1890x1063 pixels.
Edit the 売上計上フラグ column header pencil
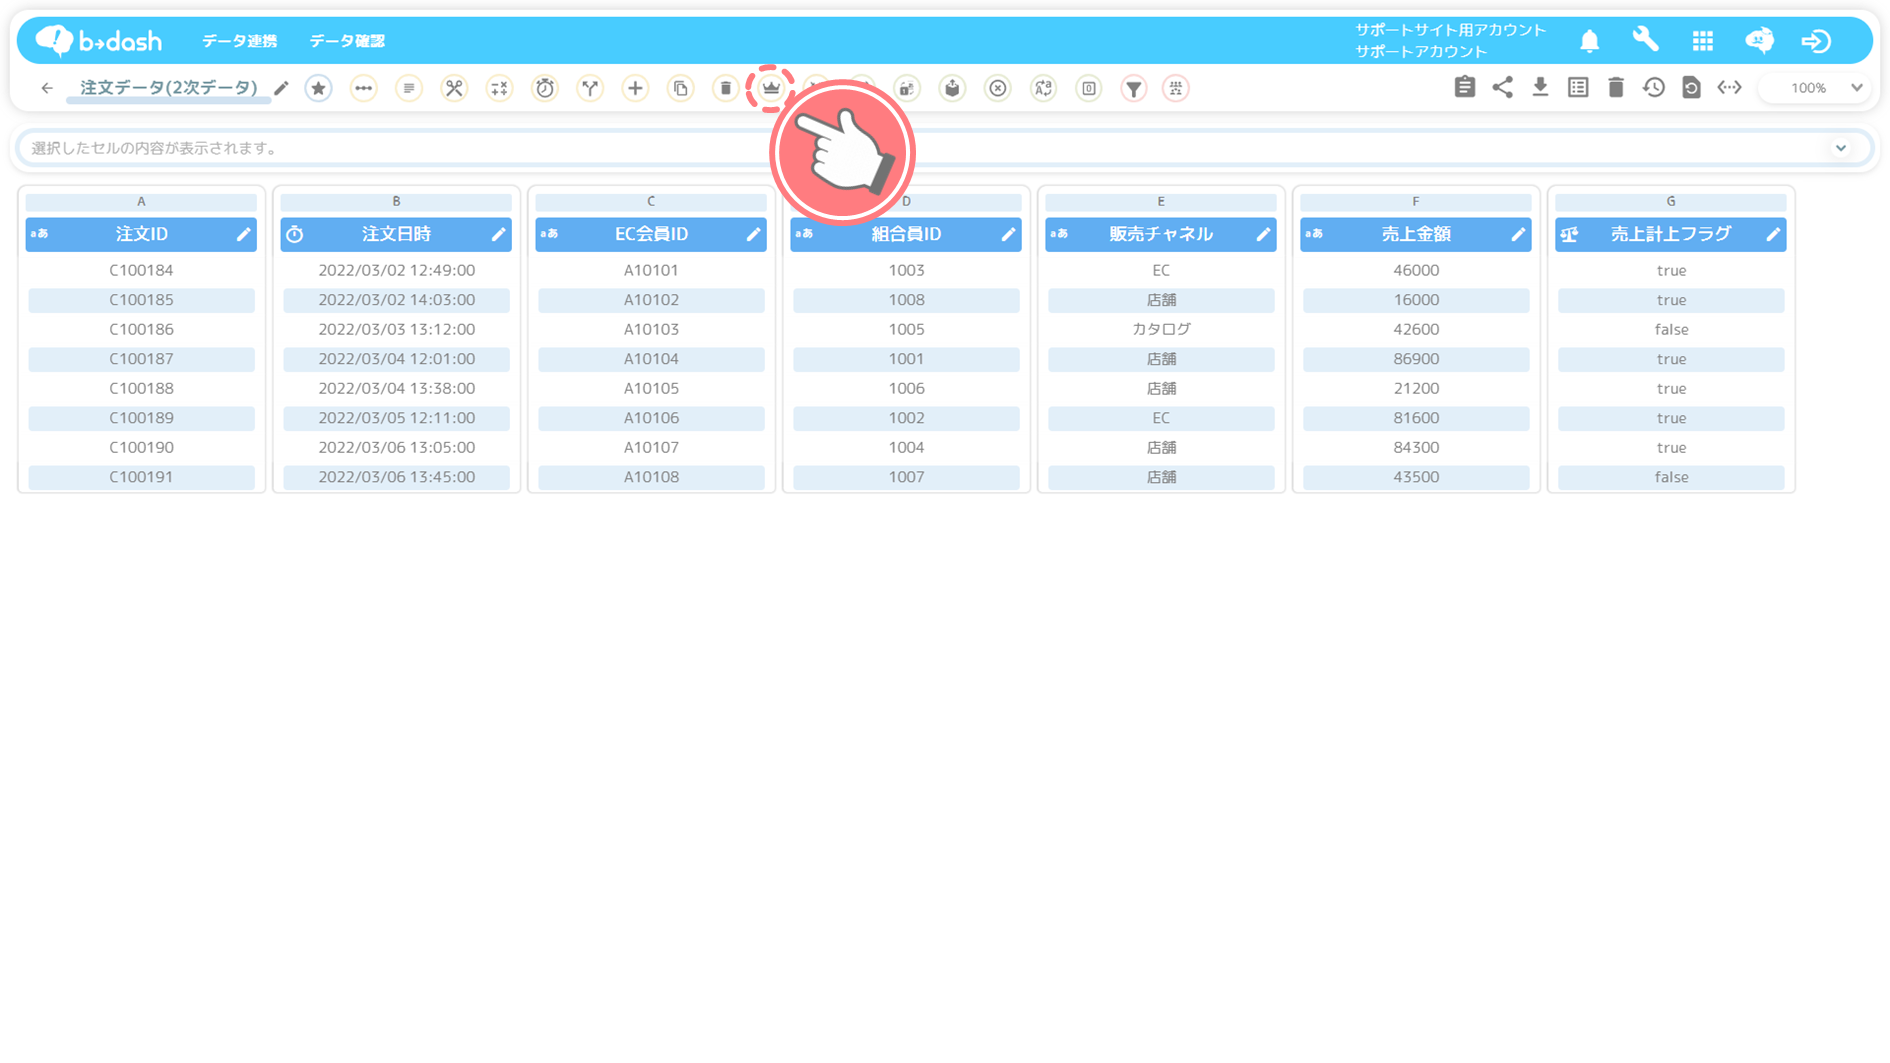point(1773,234)
